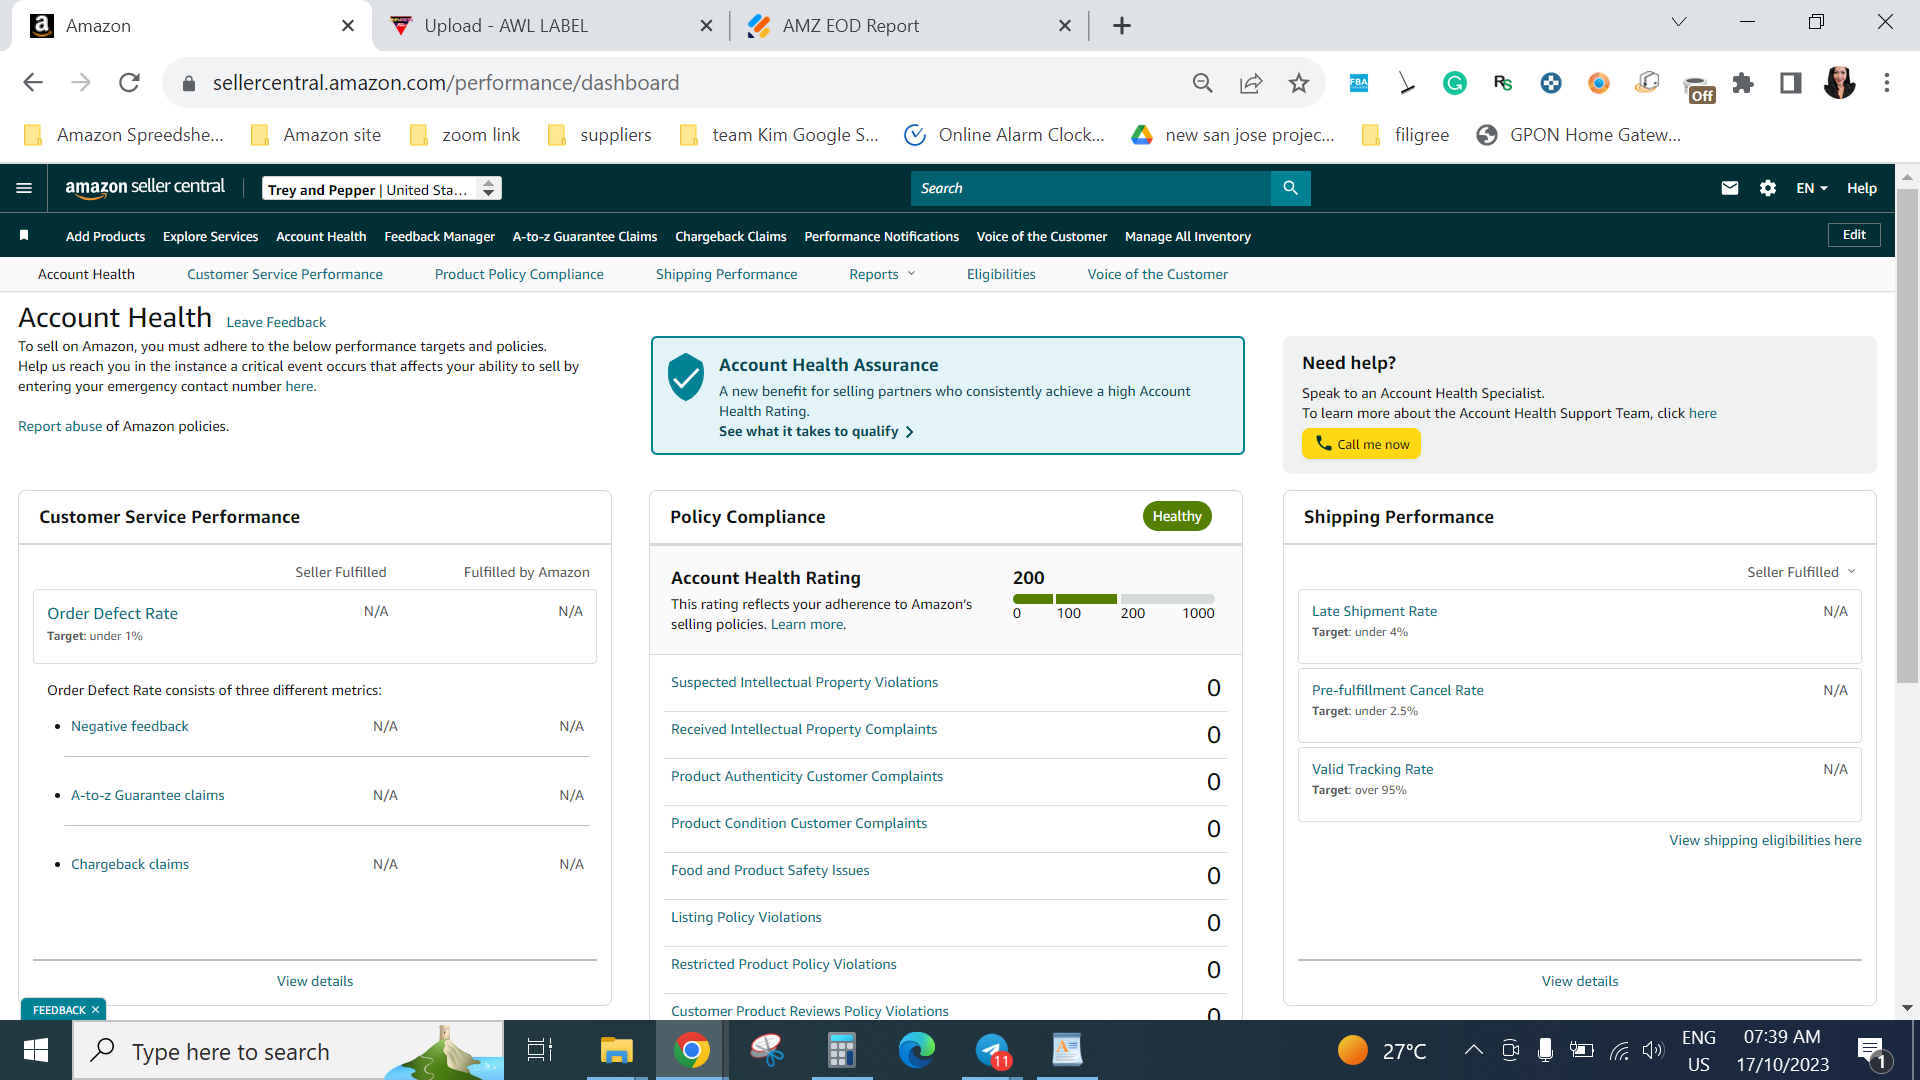Click the Call me now button
Screen dimensions: 1920x1080
[x=1361, y=444]
